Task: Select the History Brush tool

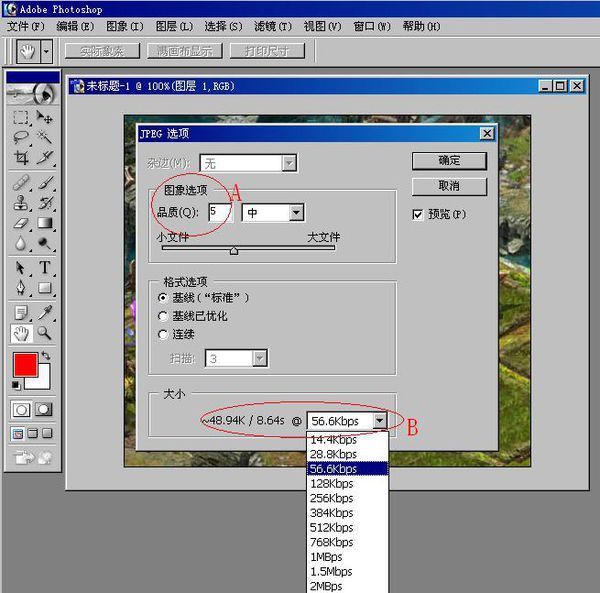Action: [44, 203]
